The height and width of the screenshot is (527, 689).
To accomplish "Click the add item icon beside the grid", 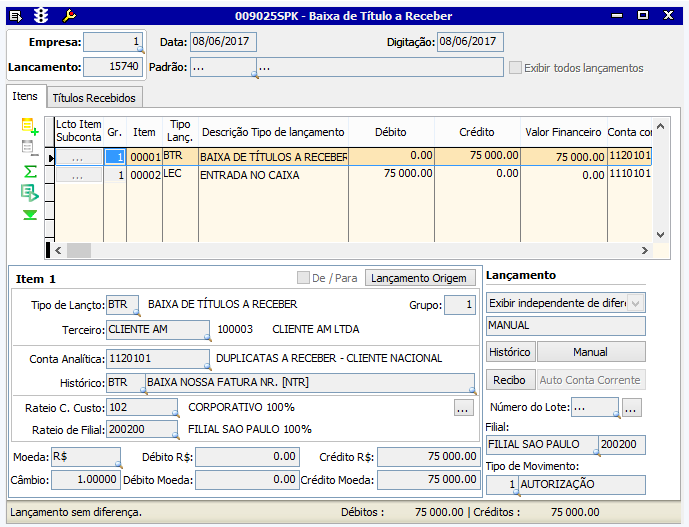I will coord(29,127).
